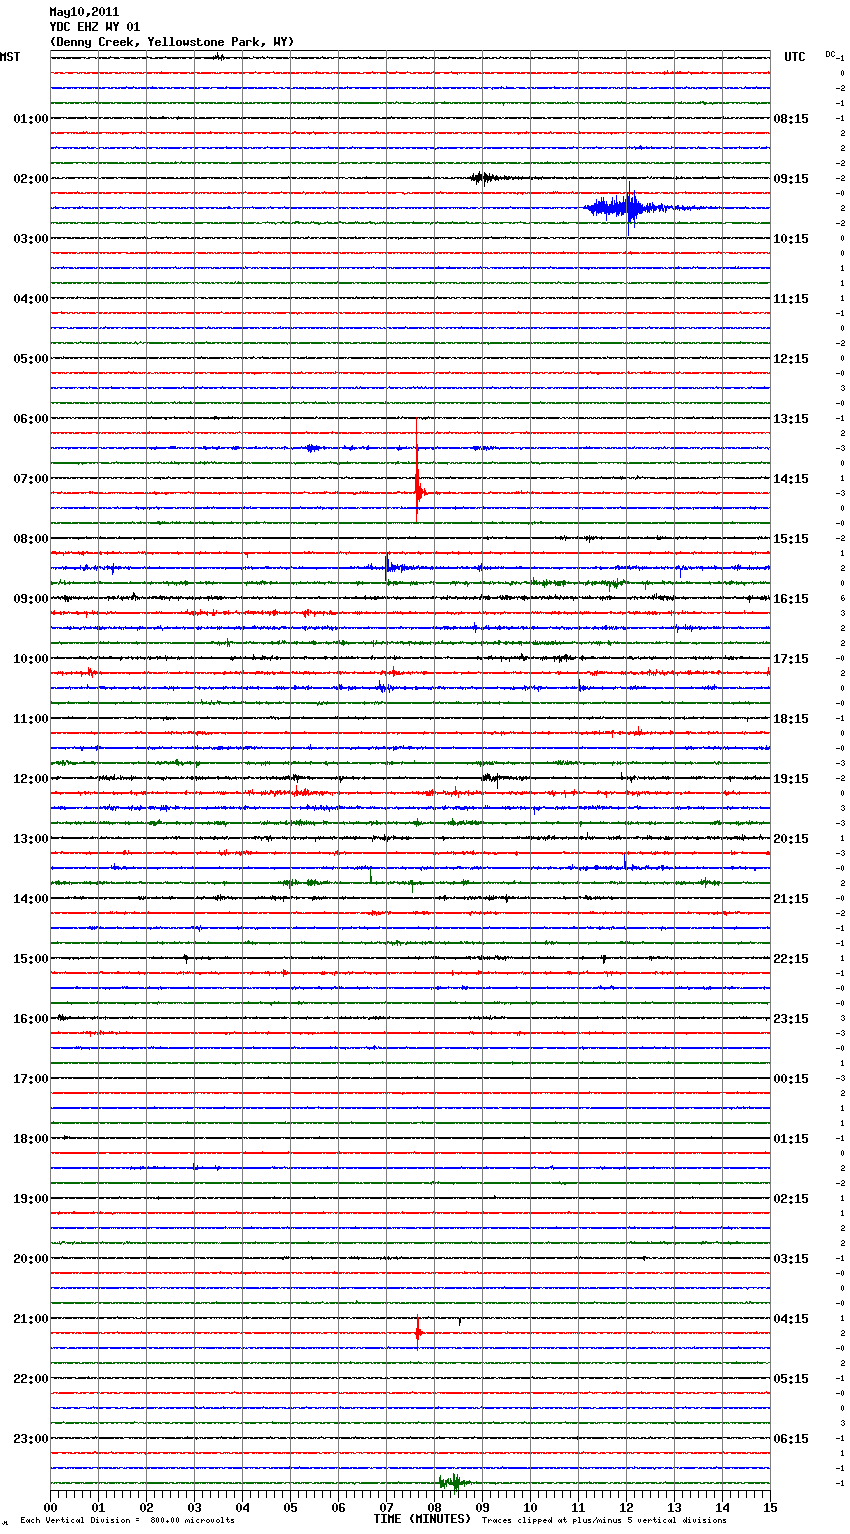850x1534 pixels.
Task: Click the 09:15 UTC time label
Action: click(791, 179)
